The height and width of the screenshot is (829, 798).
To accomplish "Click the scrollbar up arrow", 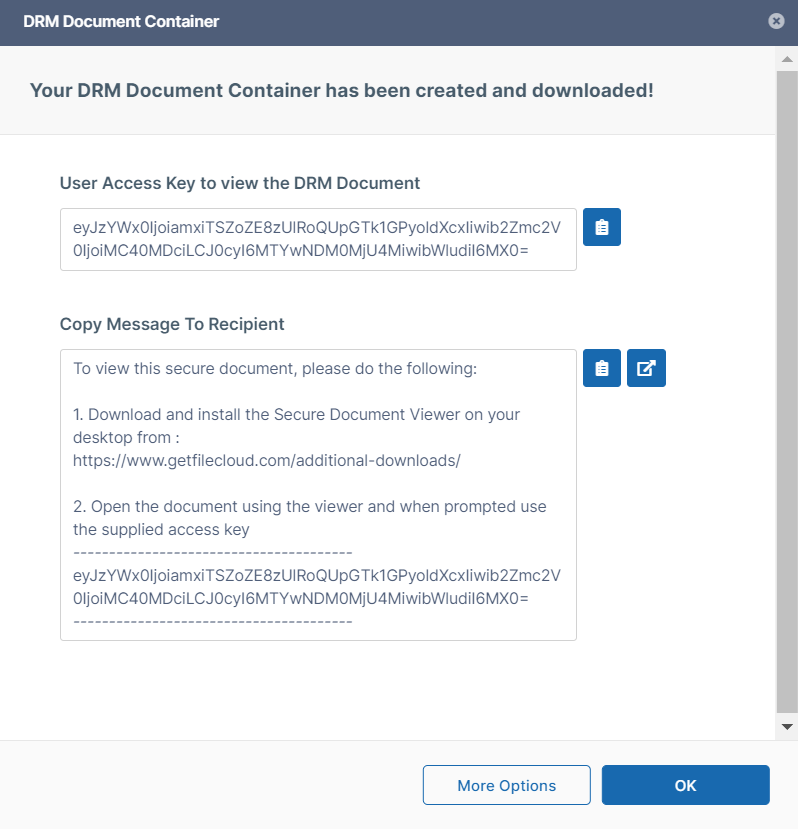I will pos(786,60).
